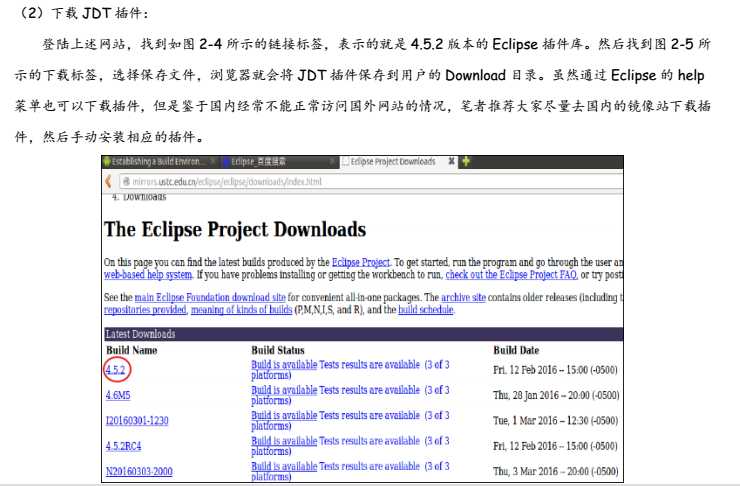
Task: Click the document heading (2) 下载 JDT 插件
Action: point(81,13)
